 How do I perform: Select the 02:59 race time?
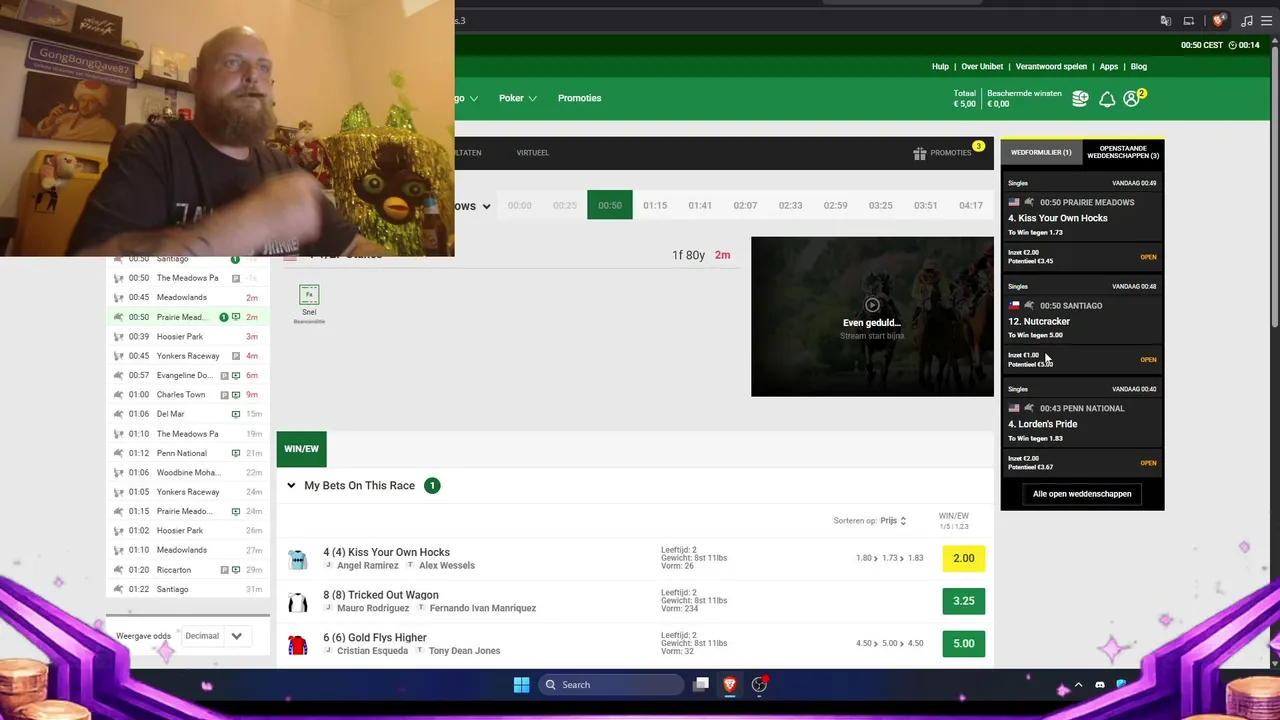tap(835, 205)
